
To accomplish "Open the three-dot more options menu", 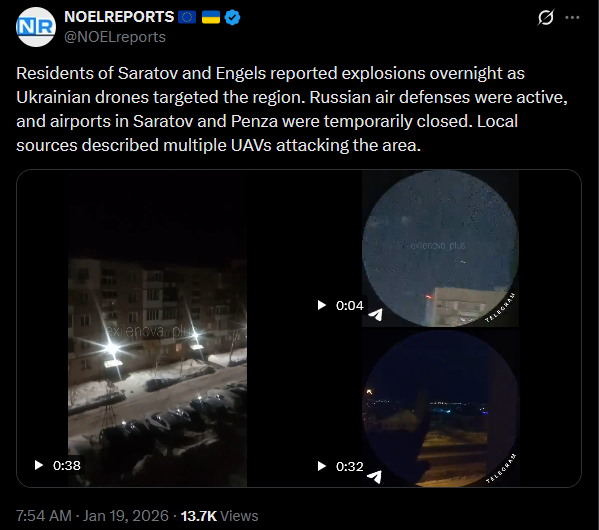I will click(x=572, y=18).
